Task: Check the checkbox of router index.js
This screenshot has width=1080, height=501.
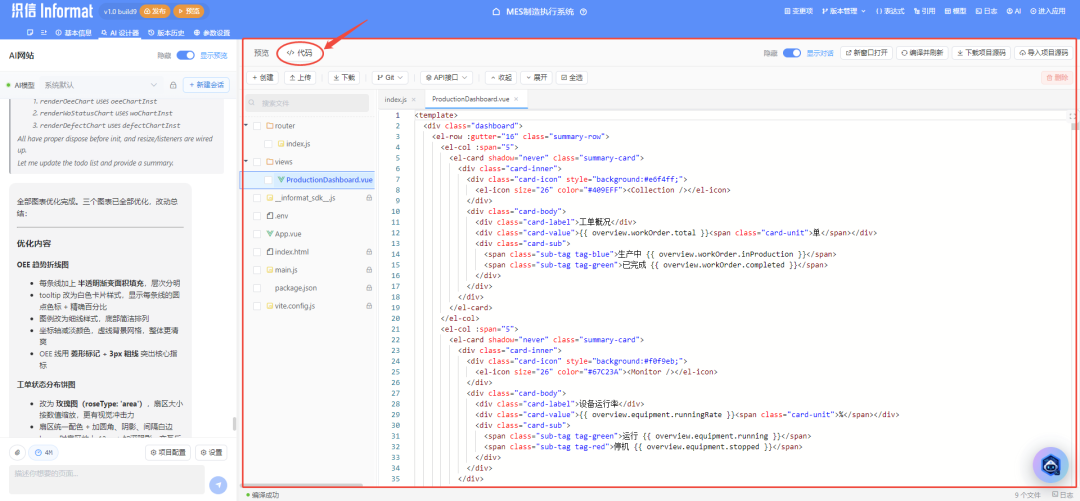Action: point(269,144)
